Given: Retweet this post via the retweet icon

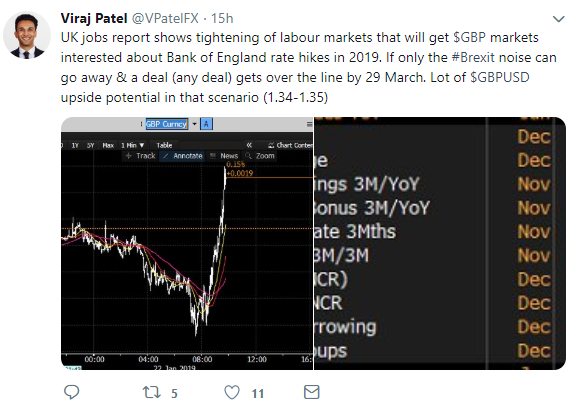Looking at the screenshot, I should (x=152, y=392).
